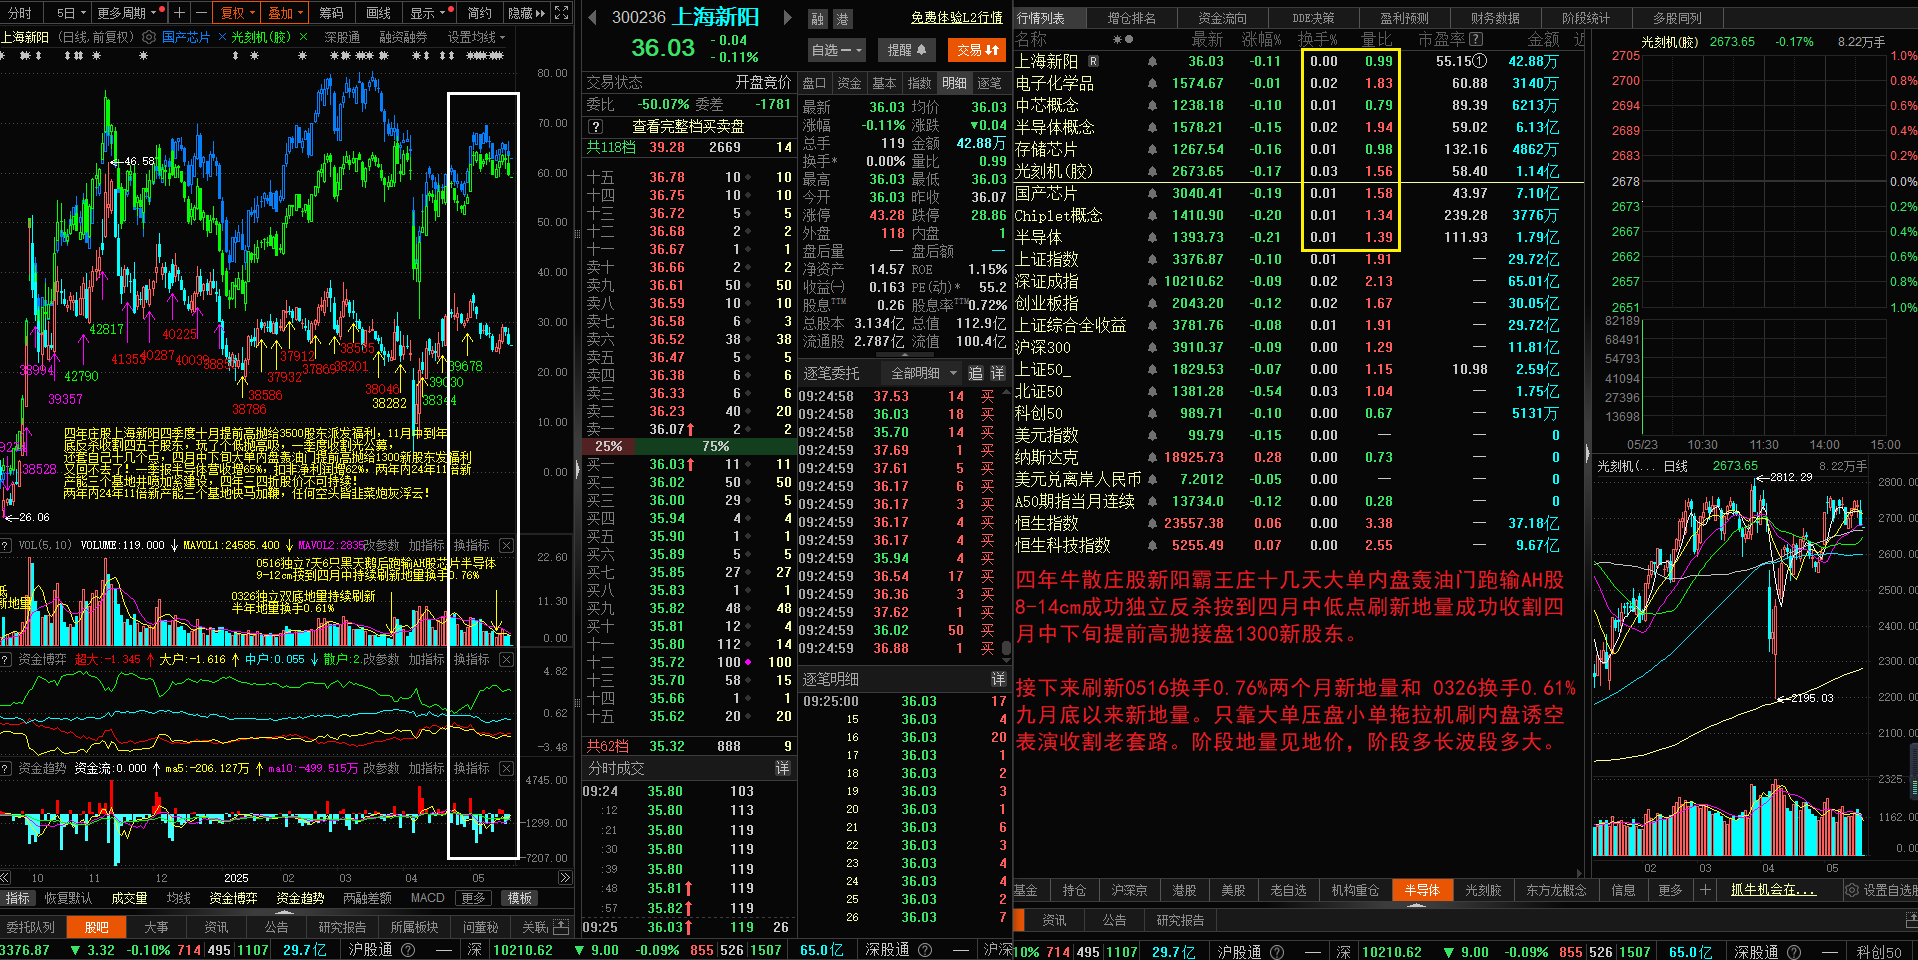Go to previous stock with left arrow

592,17
